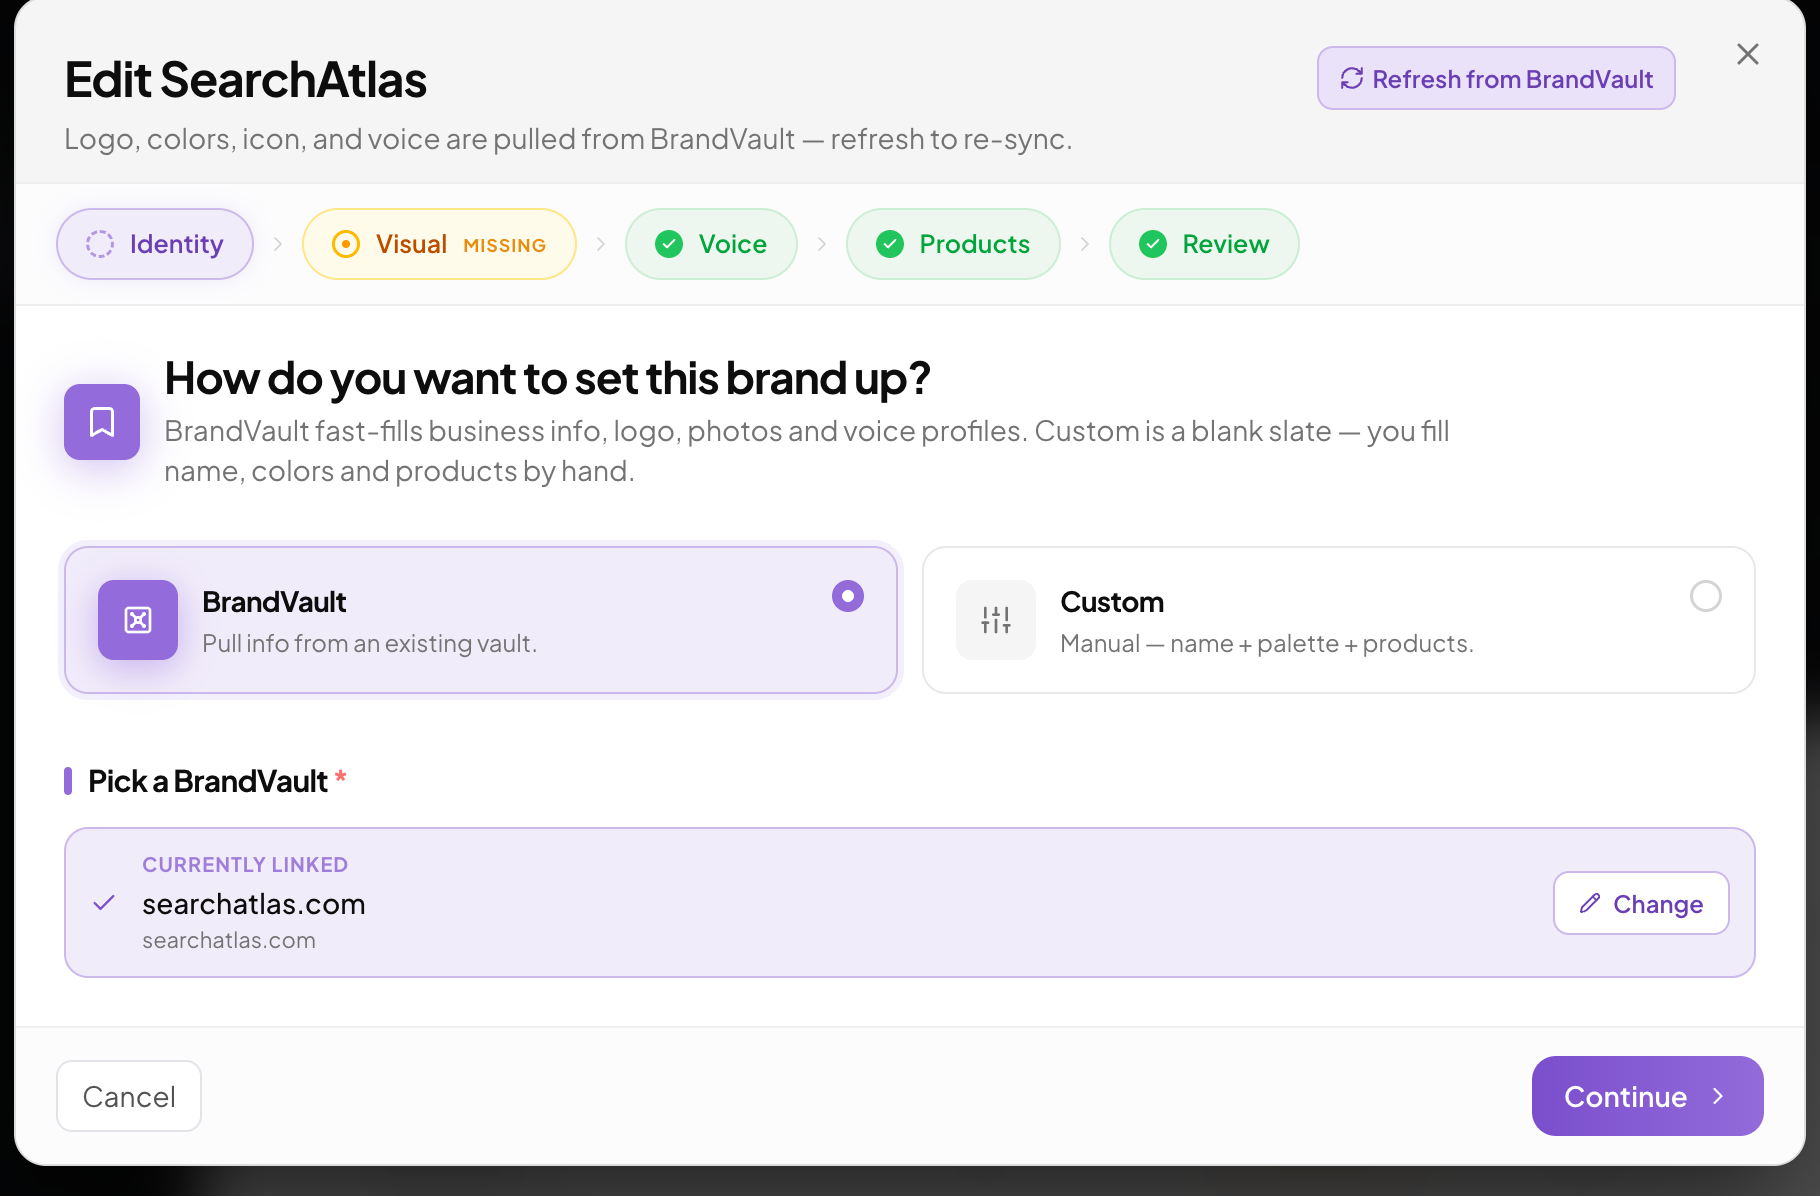Click the orange target icon on Visual

(346, 244)
